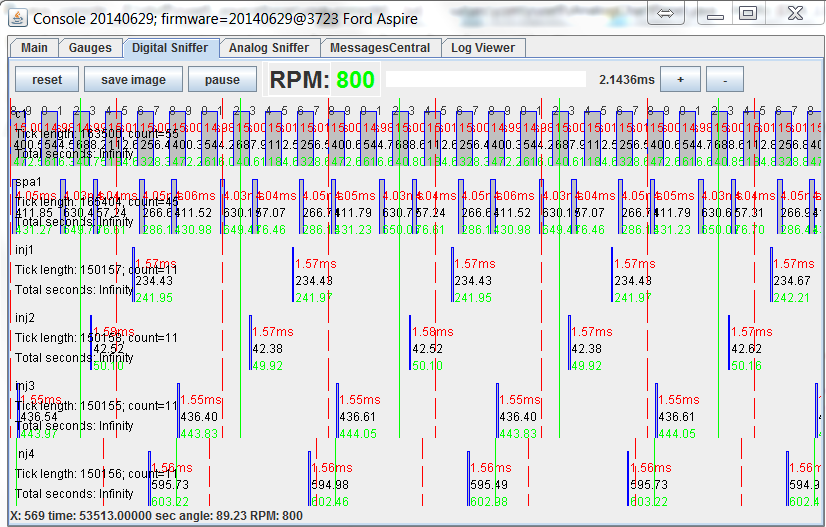Go to the Analog Sniffer tab
This screenshot has height=527, width=826.
[269, 48]
